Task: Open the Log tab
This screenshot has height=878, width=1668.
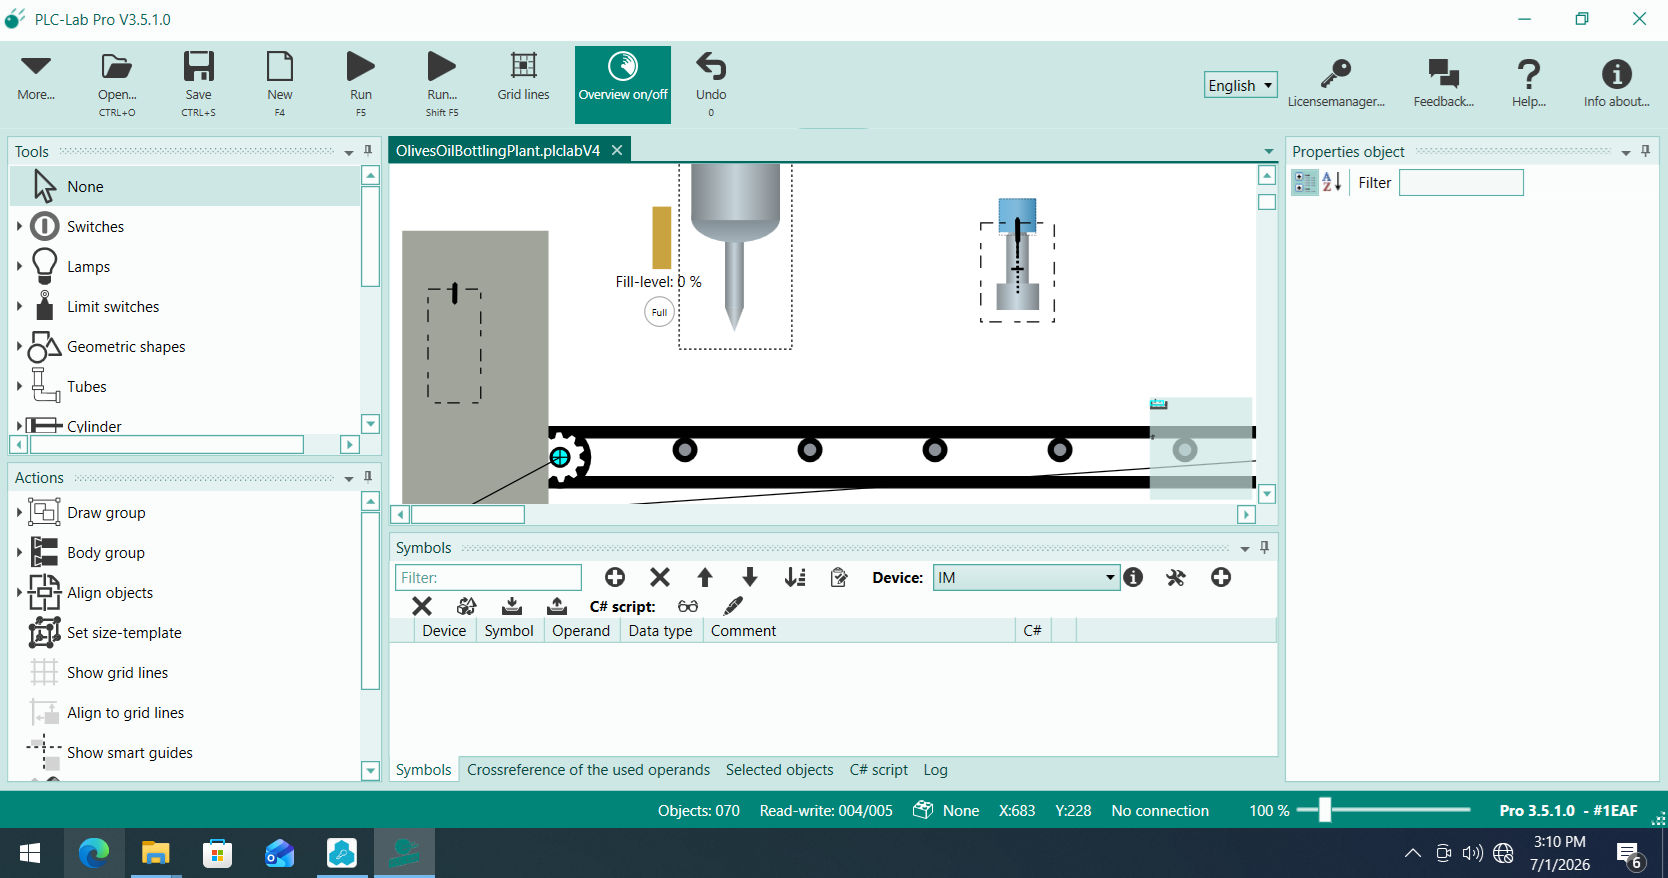Action: (935, 769)
